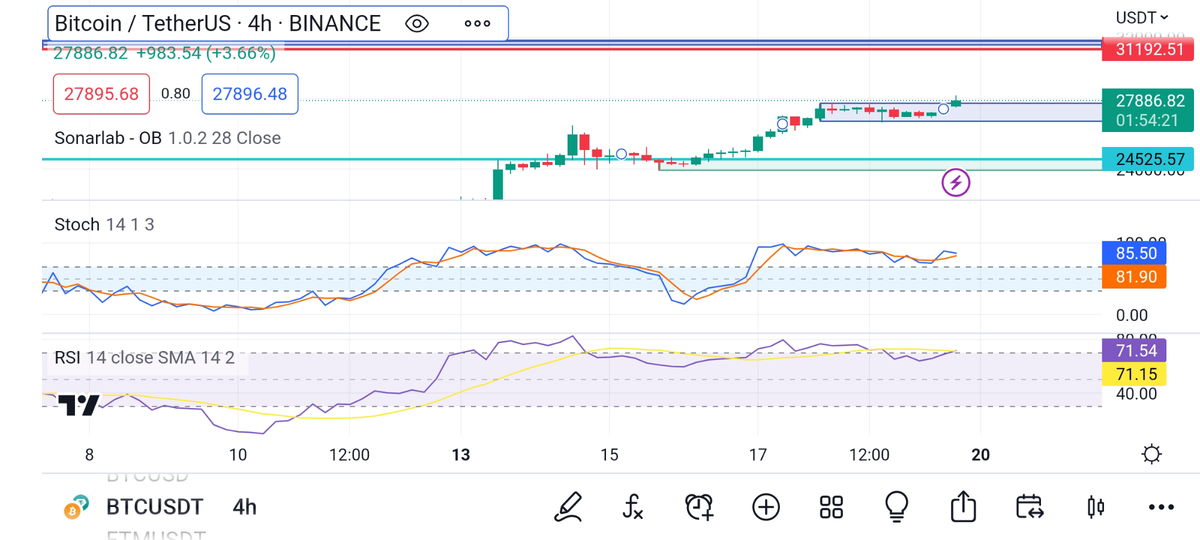Viewport: 1200px width, 540px height.
Task: Tap the red sell price 27895.68
Action: (101, 93)
